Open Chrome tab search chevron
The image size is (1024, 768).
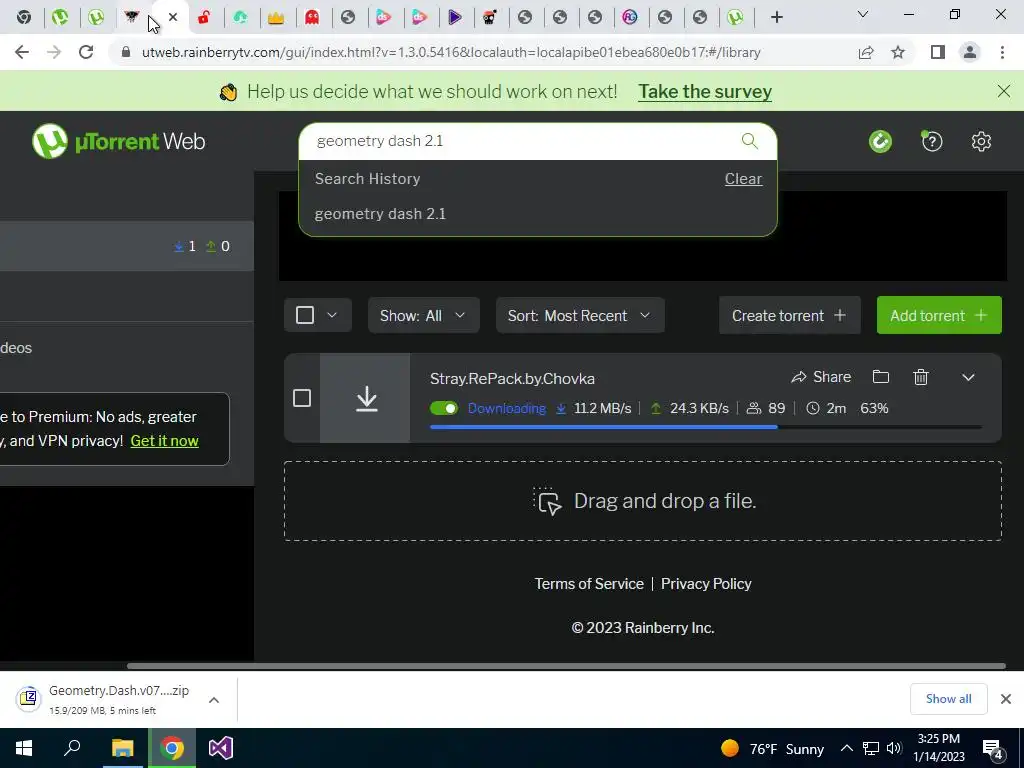click(x=863, y=14)
